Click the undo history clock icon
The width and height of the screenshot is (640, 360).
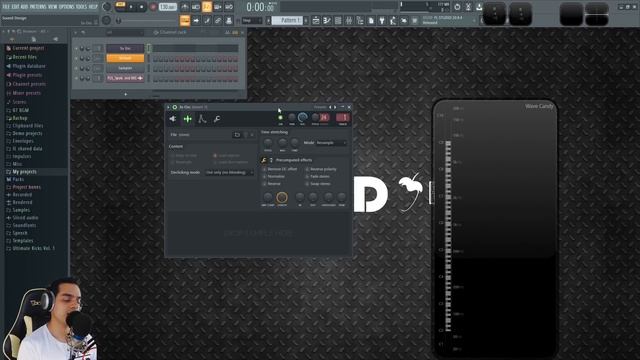tap(457, 7)
